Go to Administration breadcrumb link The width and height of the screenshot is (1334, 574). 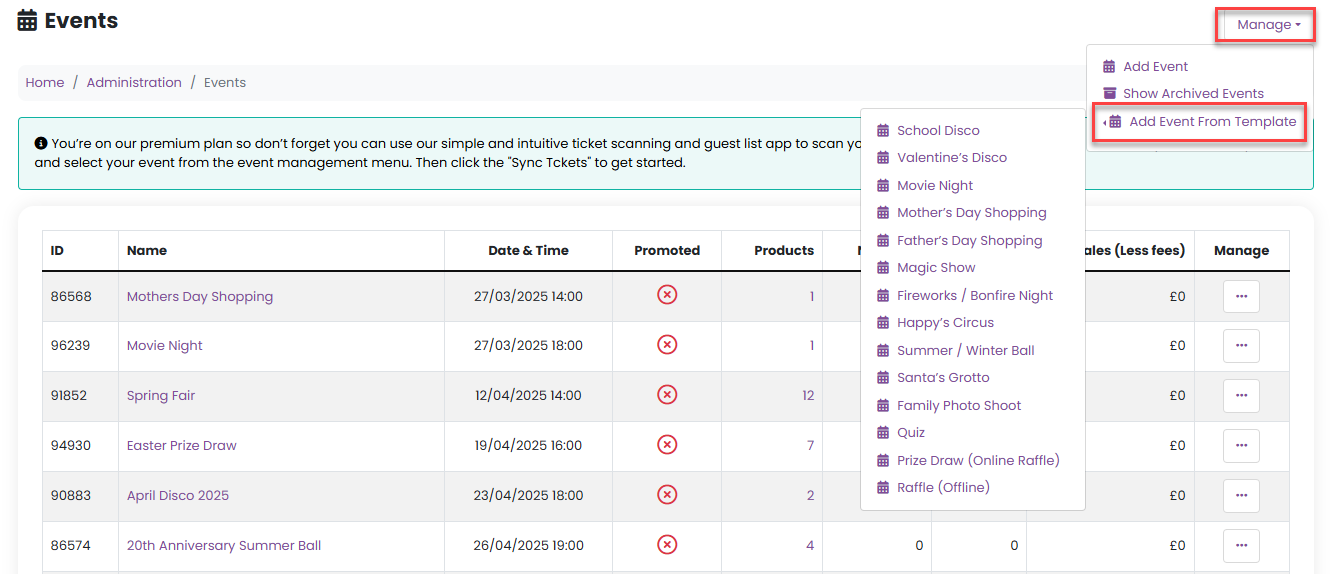[x=134, y=83]
